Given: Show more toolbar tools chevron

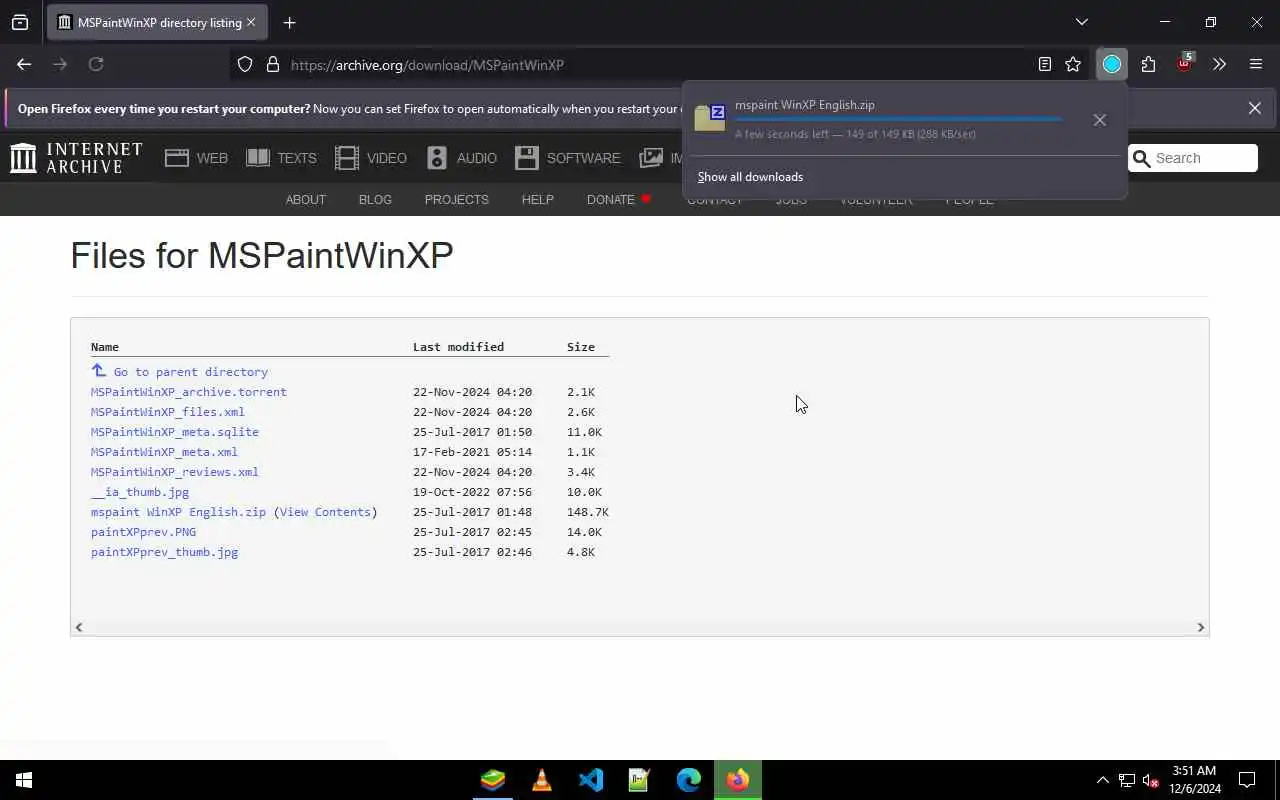Looking at the screenshot, I should click(x=1219, y=64).
